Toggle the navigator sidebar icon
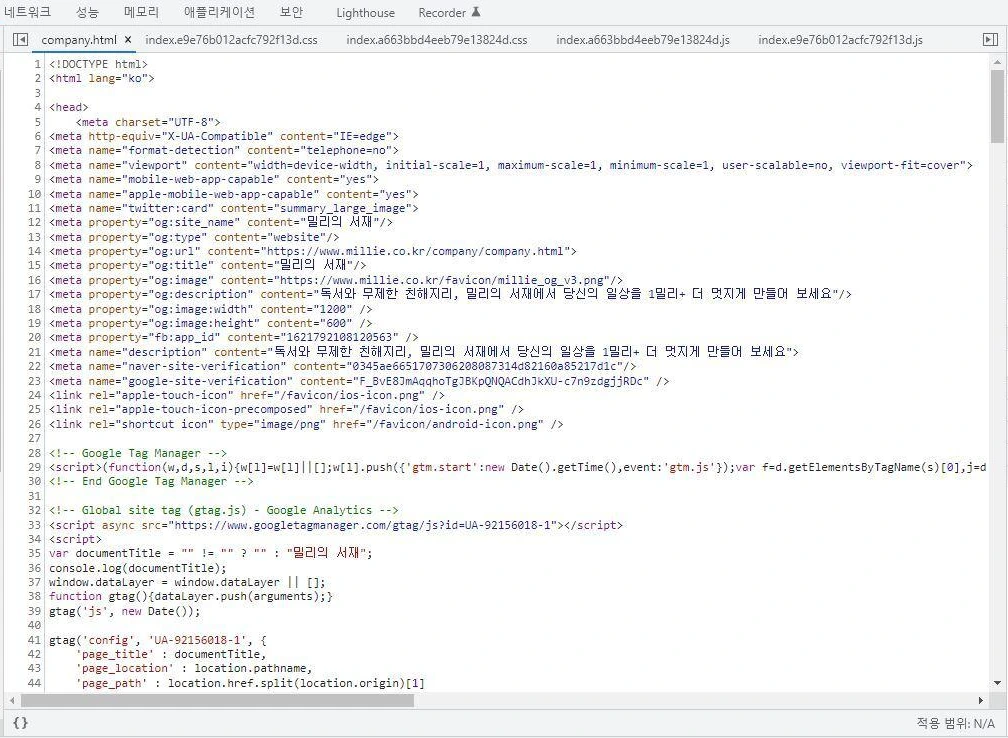The width and height of the screenshot is (1008, 738). [21, 40]
